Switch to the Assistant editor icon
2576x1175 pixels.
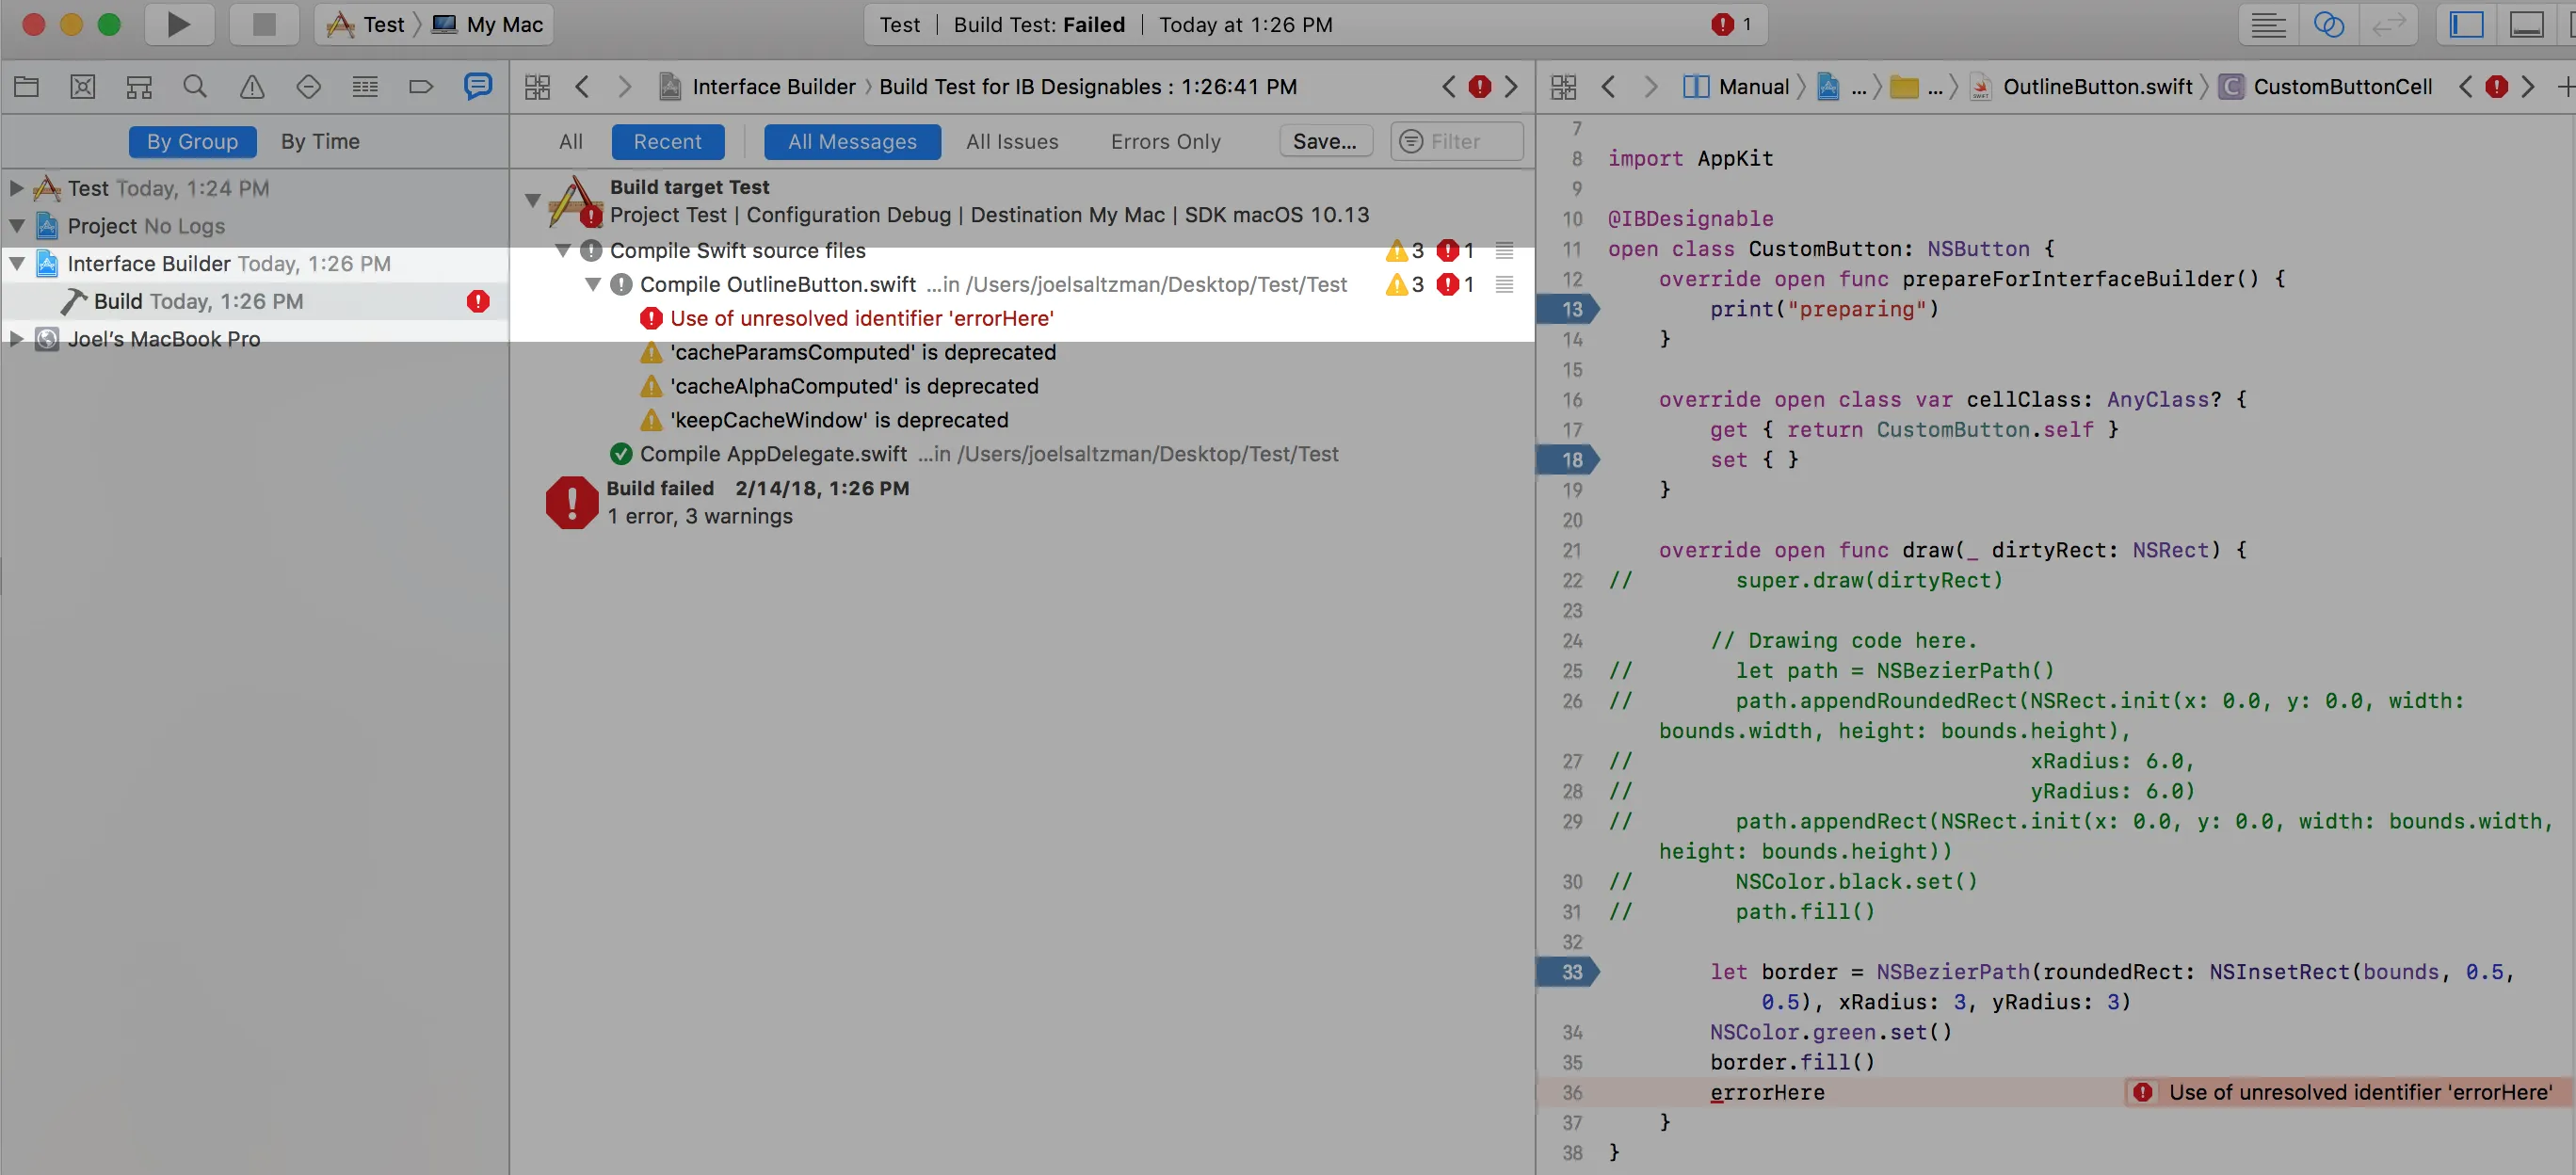(x=2328, y=24)
